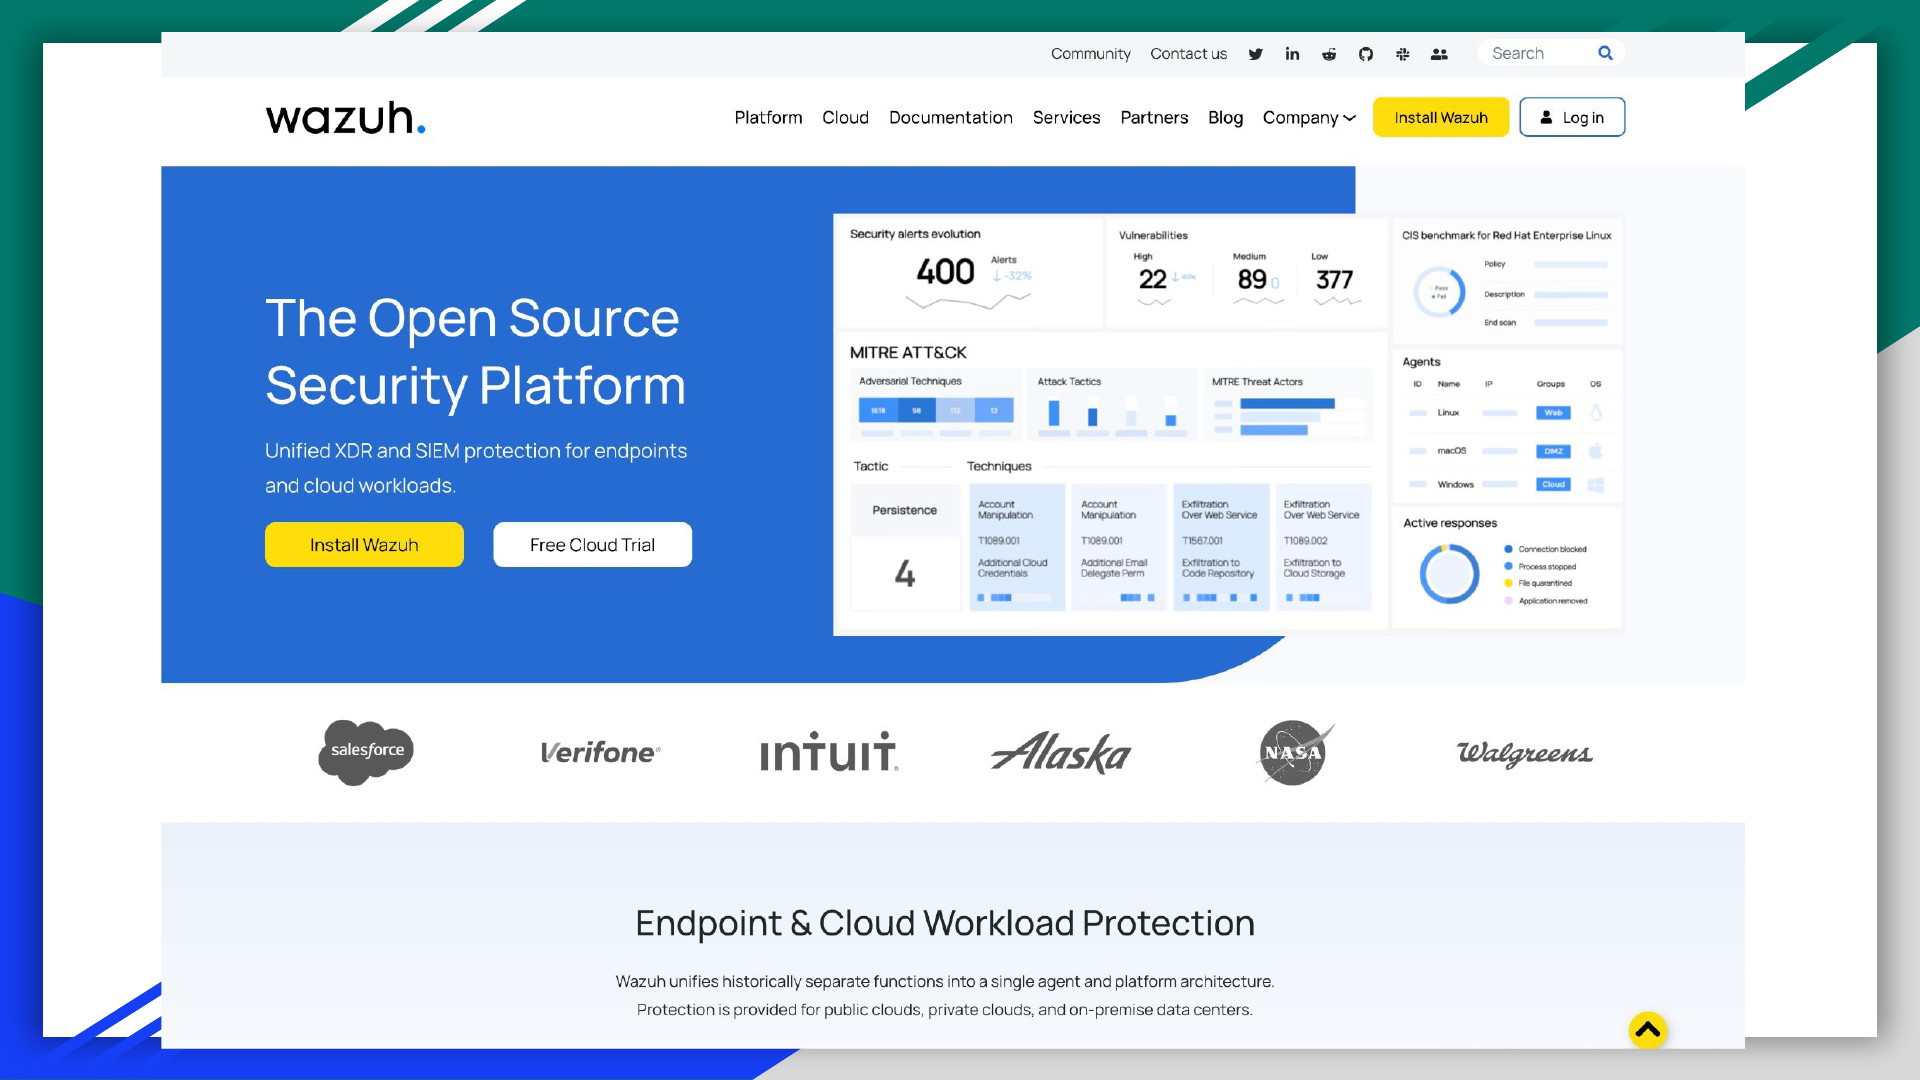
Task: Open the Cloud menu item
Action: coord(845,118)
